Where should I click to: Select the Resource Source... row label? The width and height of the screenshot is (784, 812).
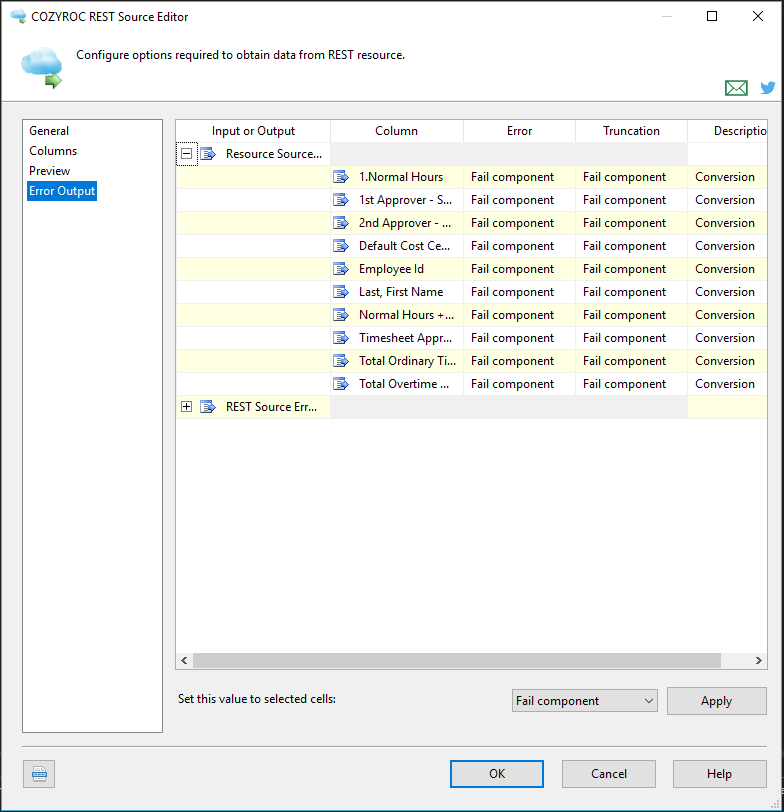[x=274, y=154]
